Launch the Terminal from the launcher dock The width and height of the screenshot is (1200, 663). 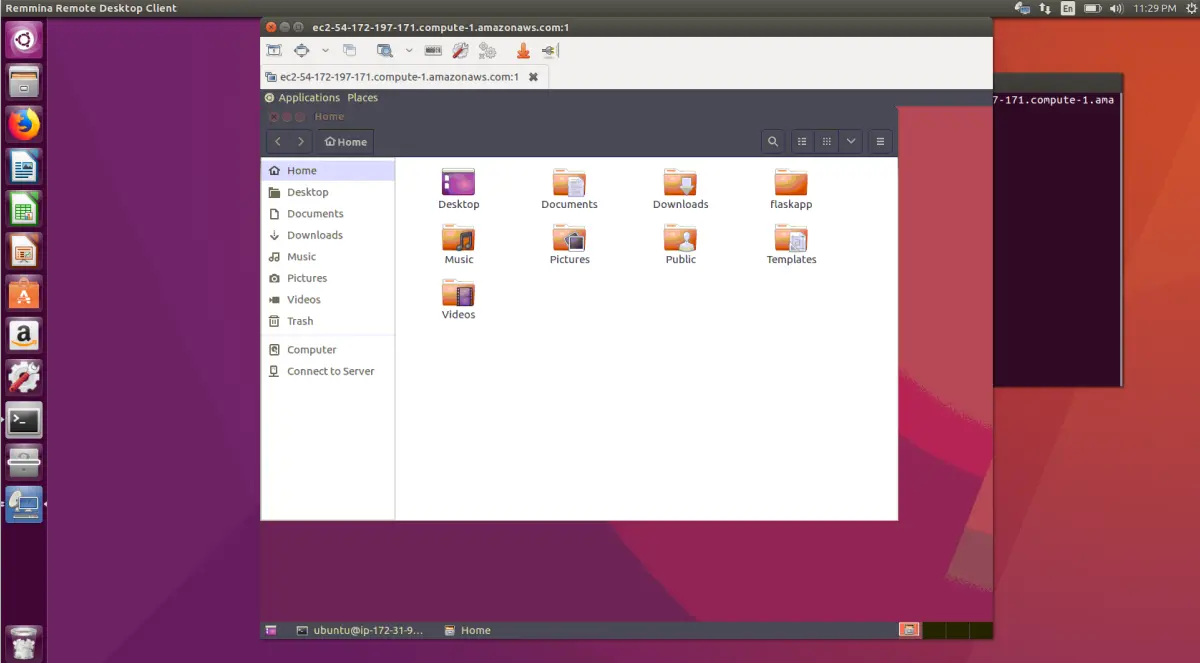23,420
